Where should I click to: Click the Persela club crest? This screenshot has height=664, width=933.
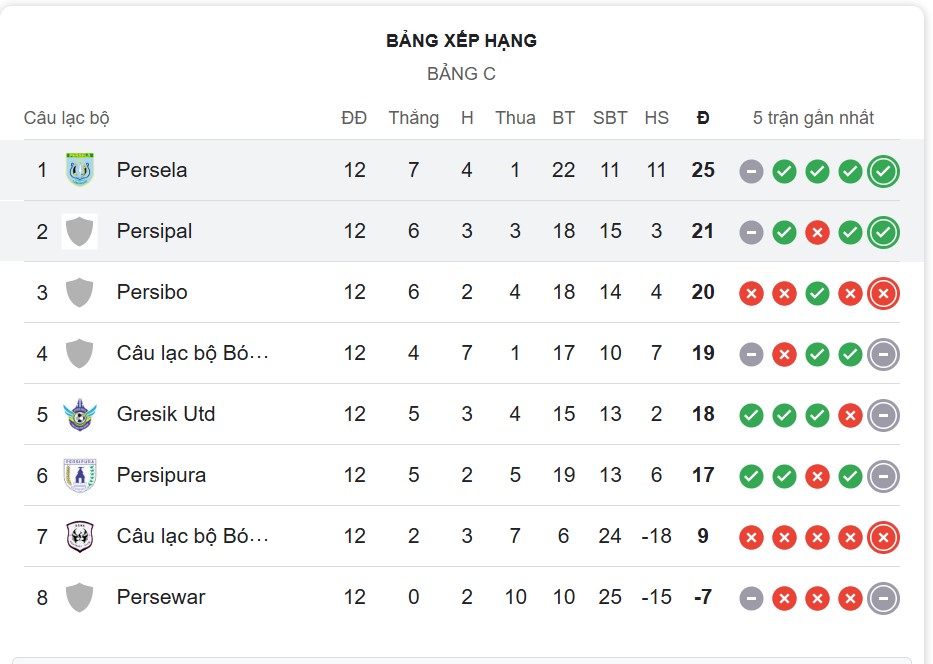pyautogui.click(x=79, y=170)
